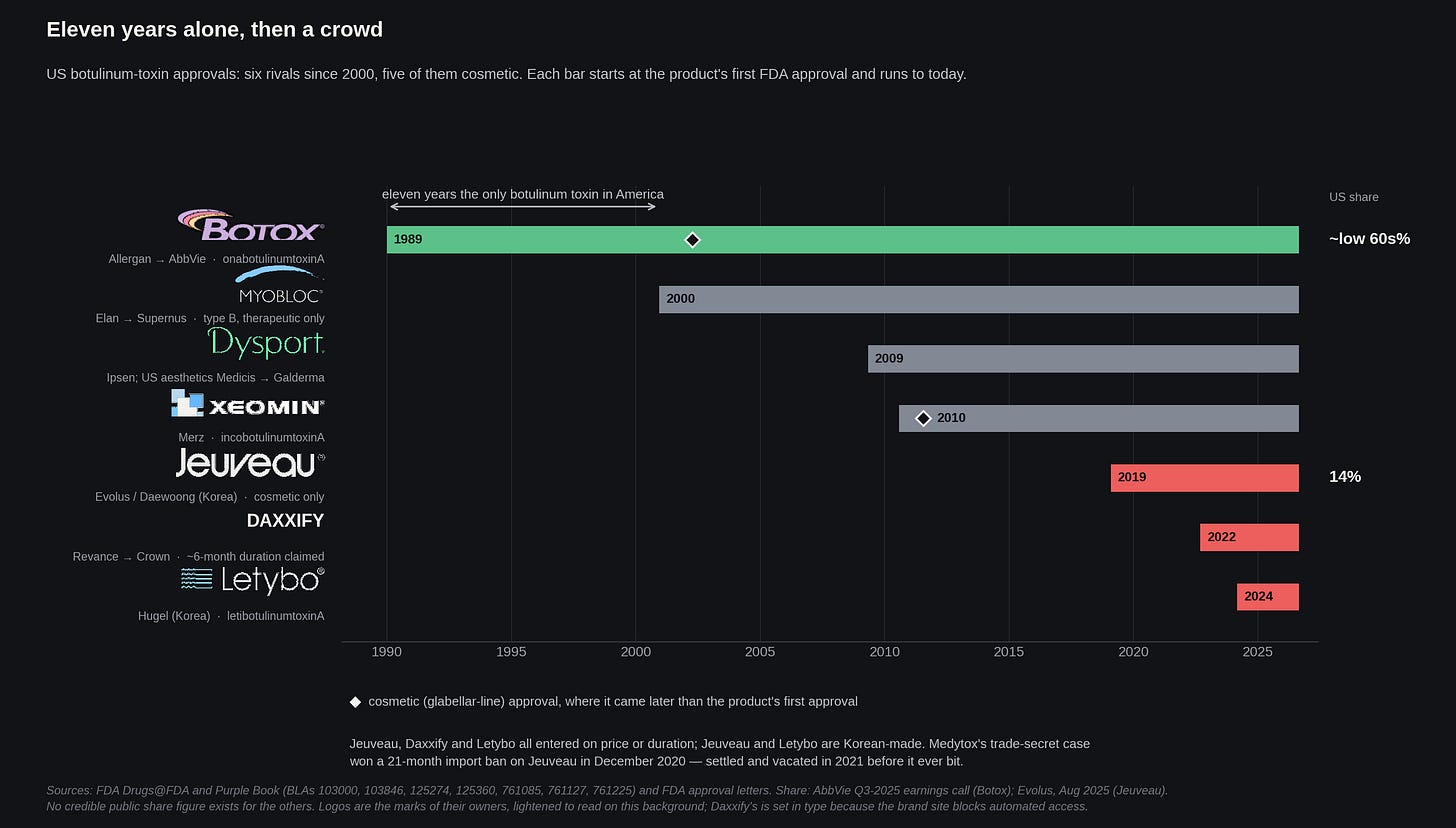Image resolution: width=1456 pixels, height=828 pixels.
Task: Click the Xeomin logo
Action: [248, 404]
